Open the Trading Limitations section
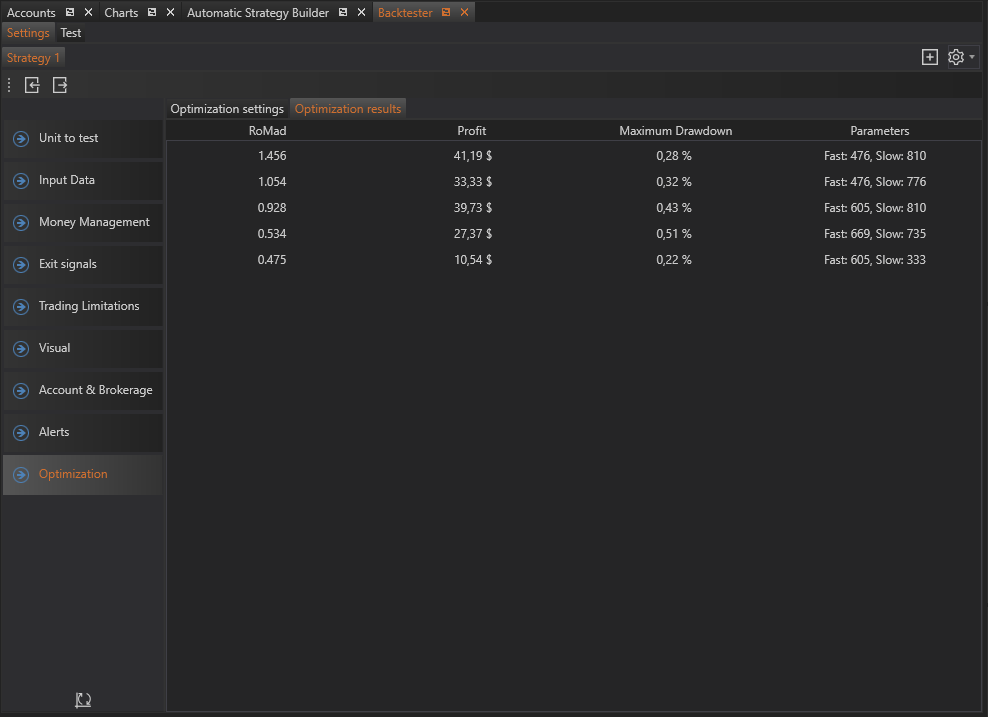The image size is (988, 717). click(x=89, y=306)
